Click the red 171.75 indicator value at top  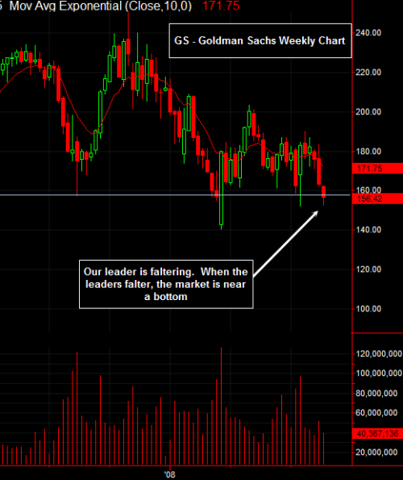[221, 6]
